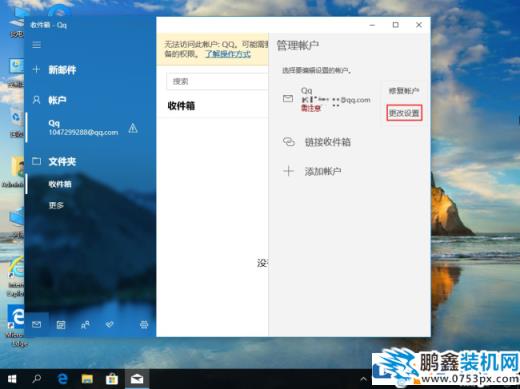Open the 帐户 accounts section

pyautogui.click(x=57, y=100)
